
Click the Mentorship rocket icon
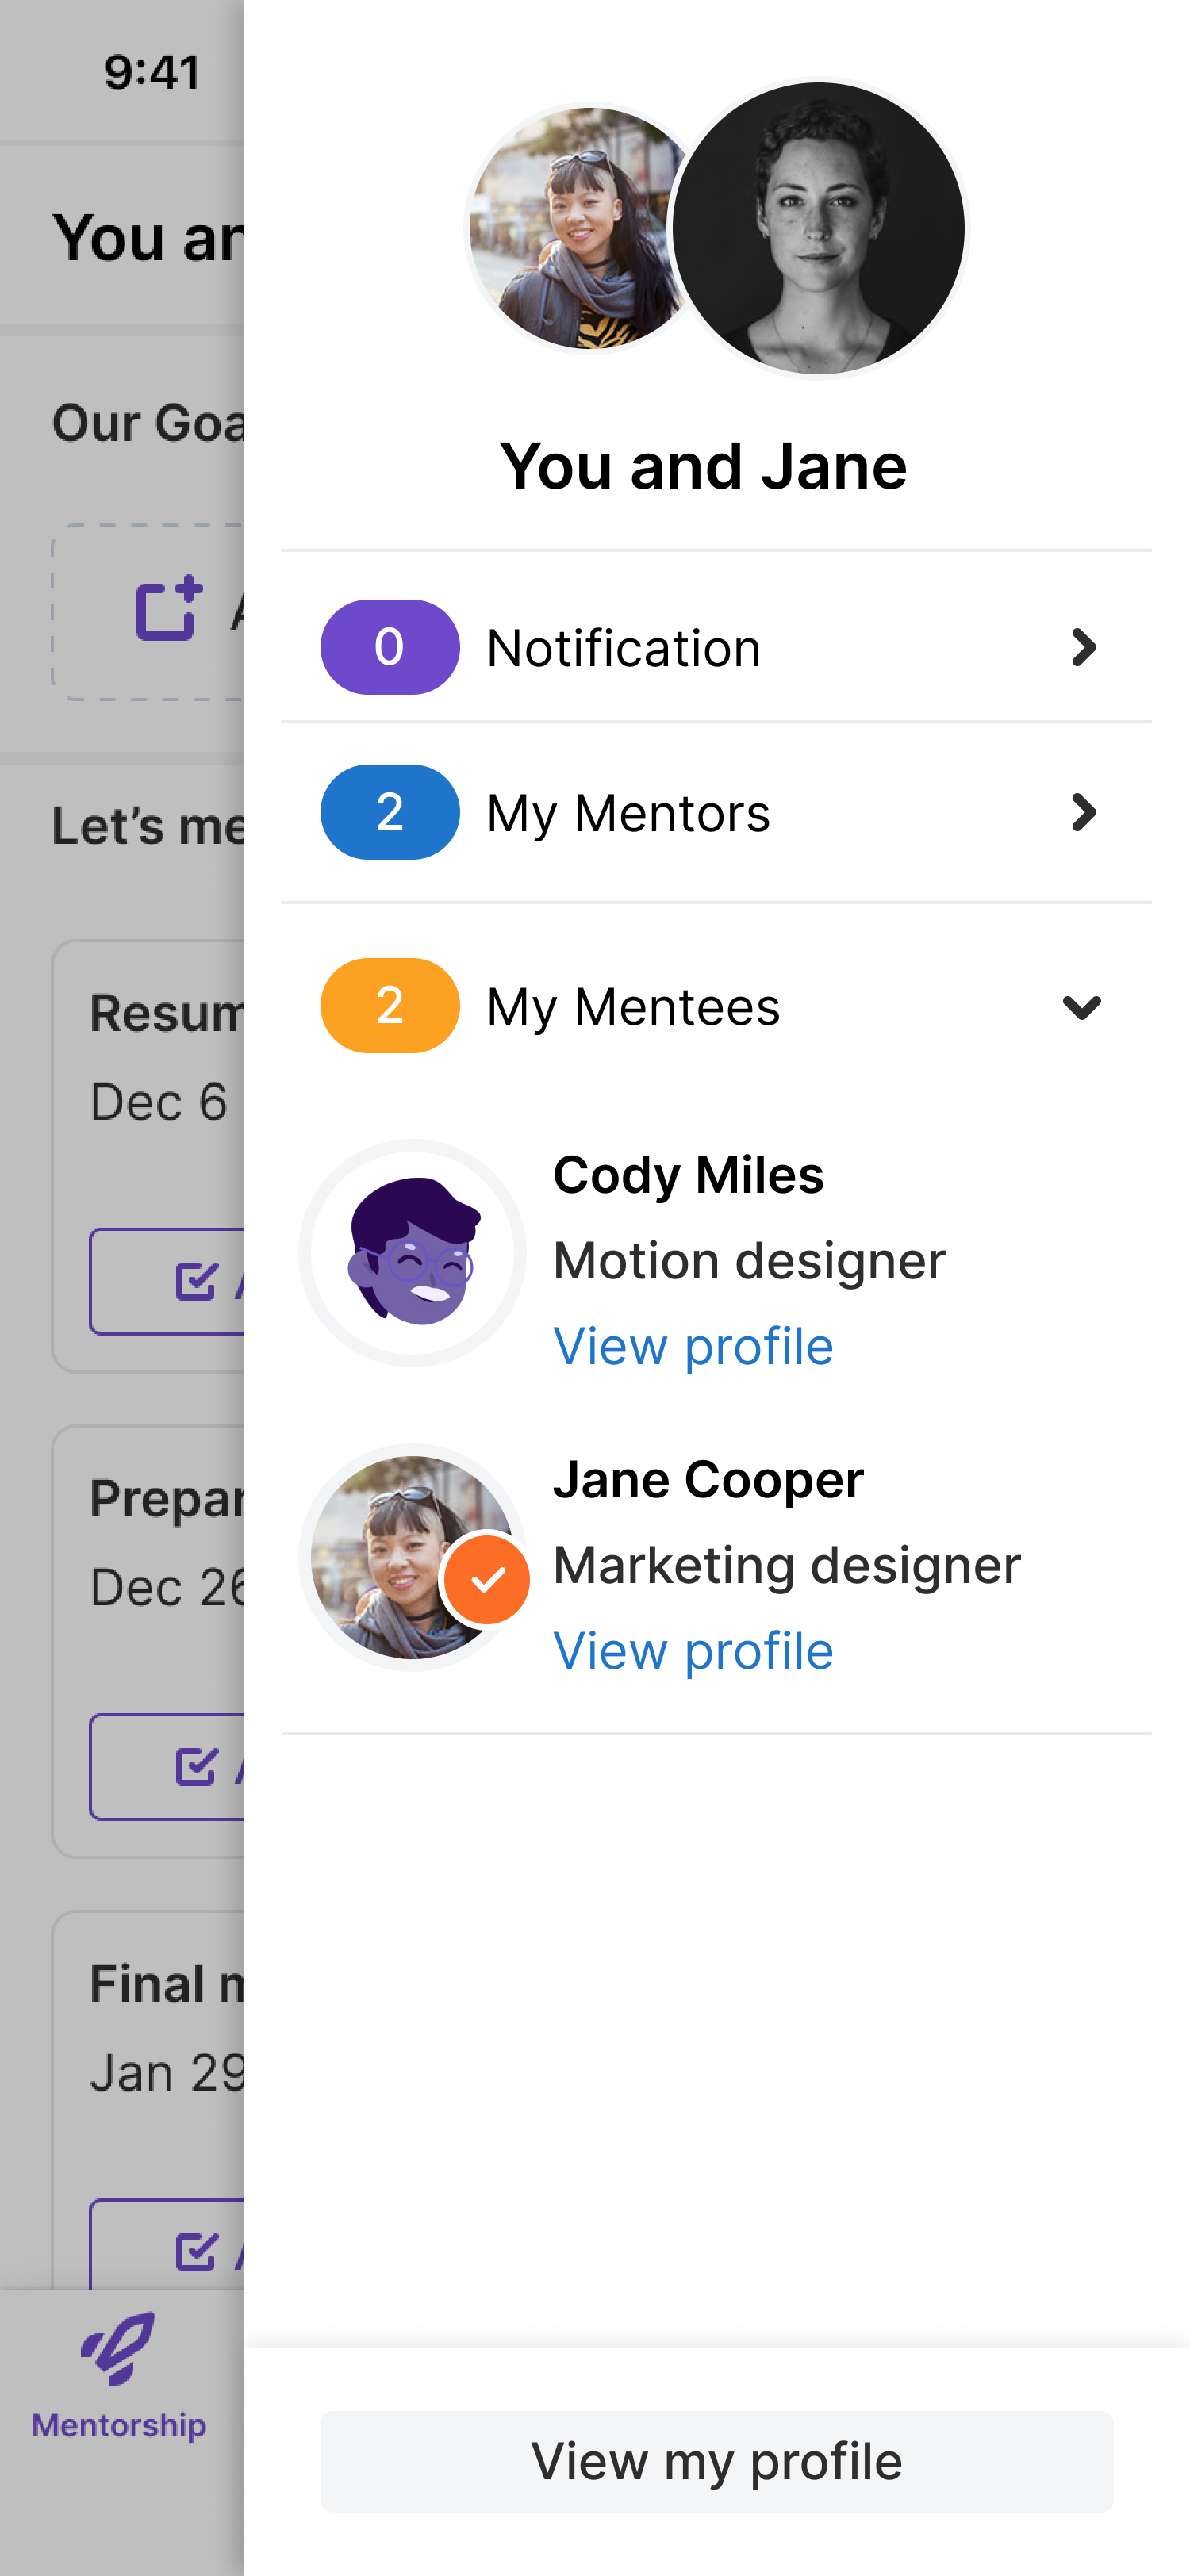118,2346
